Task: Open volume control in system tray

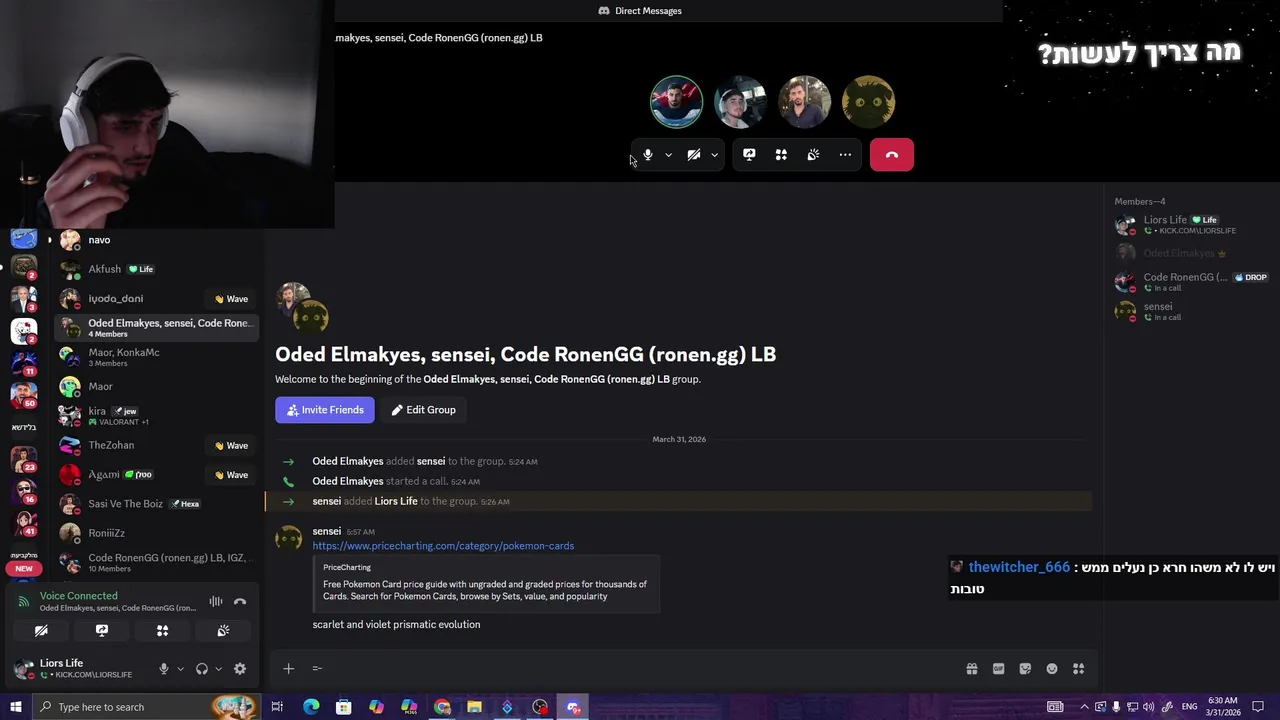Action: (x=1148, y=707)
